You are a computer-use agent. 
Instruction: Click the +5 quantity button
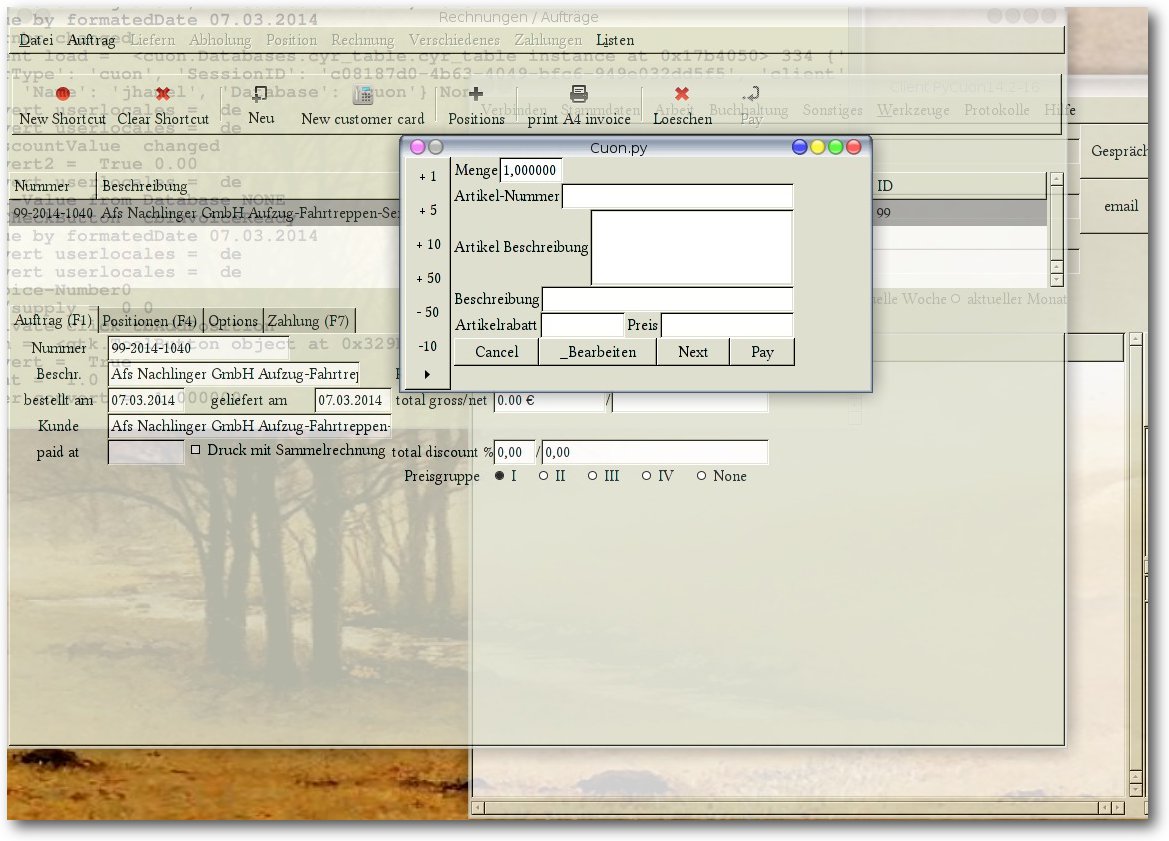pos(427,210)
